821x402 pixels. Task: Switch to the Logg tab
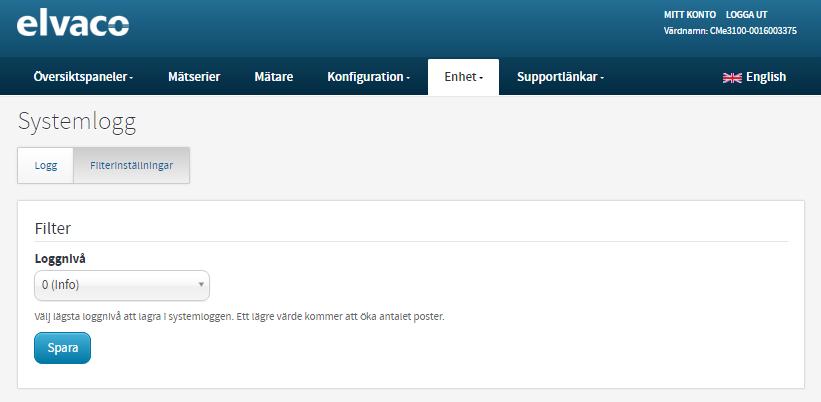coord(46,165)
